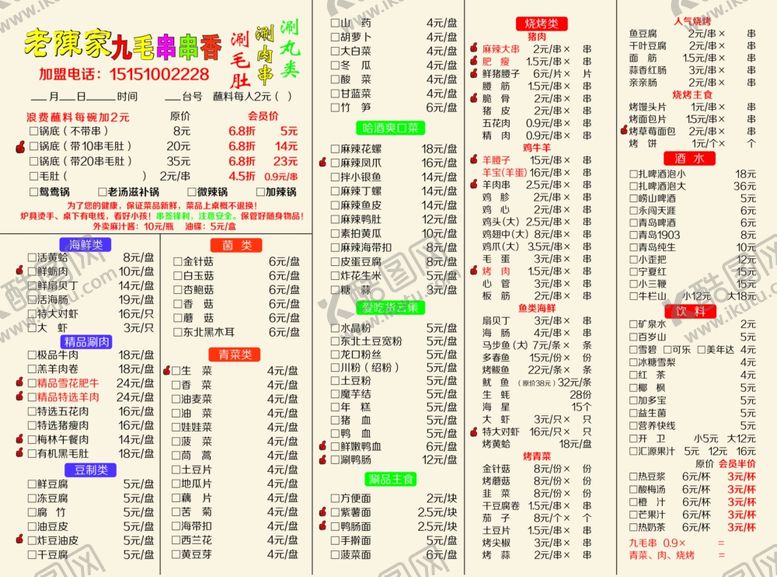Click the thumbs-up icon next to 麻辣大串

[x=472, y=48]
